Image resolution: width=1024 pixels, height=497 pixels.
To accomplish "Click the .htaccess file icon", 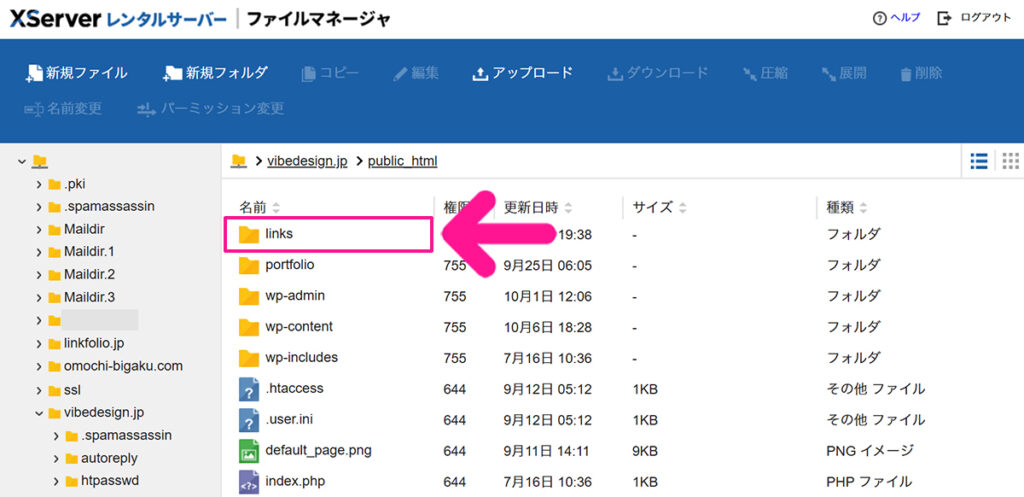I will click(249, 389).
